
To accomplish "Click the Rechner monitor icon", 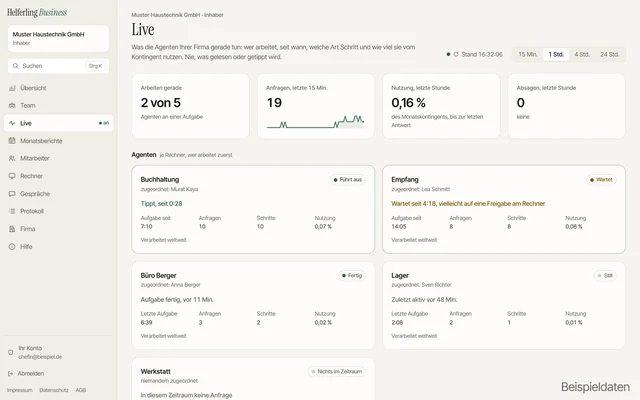I will 12,176.
